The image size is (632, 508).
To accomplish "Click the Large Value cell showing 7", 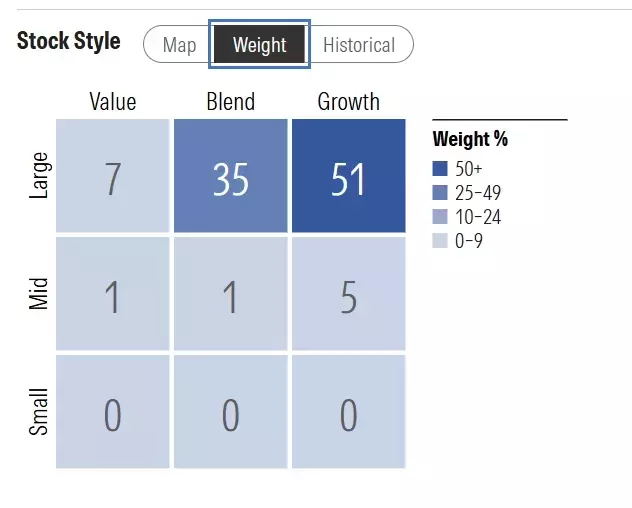I will [113, 176].
